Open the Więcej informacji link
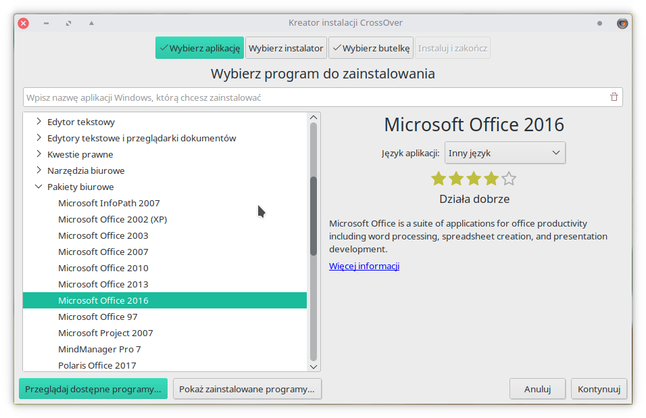The height and width of the screenshot is (418, 646). [364, 266]
